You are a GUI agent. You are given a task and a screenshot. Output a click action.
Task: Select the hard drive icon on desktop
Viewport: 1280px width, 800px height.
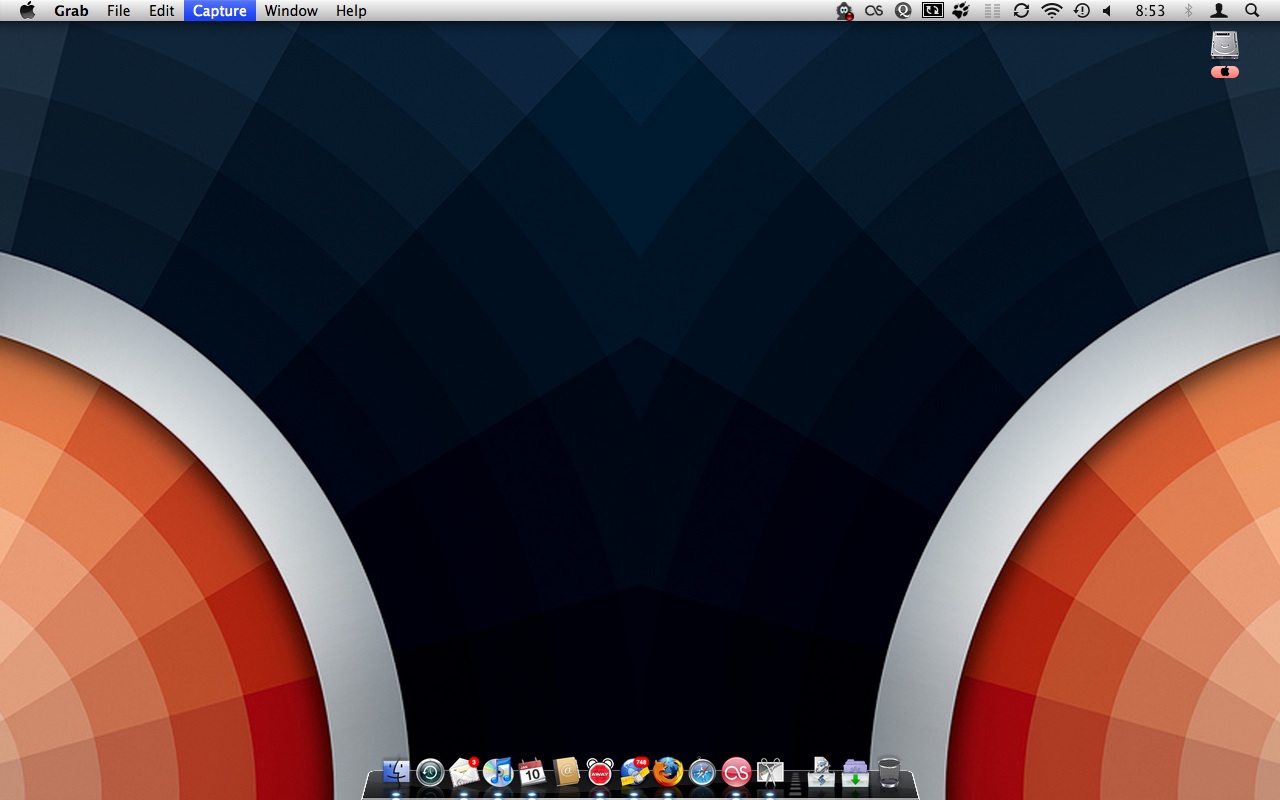pos(1225,45)
